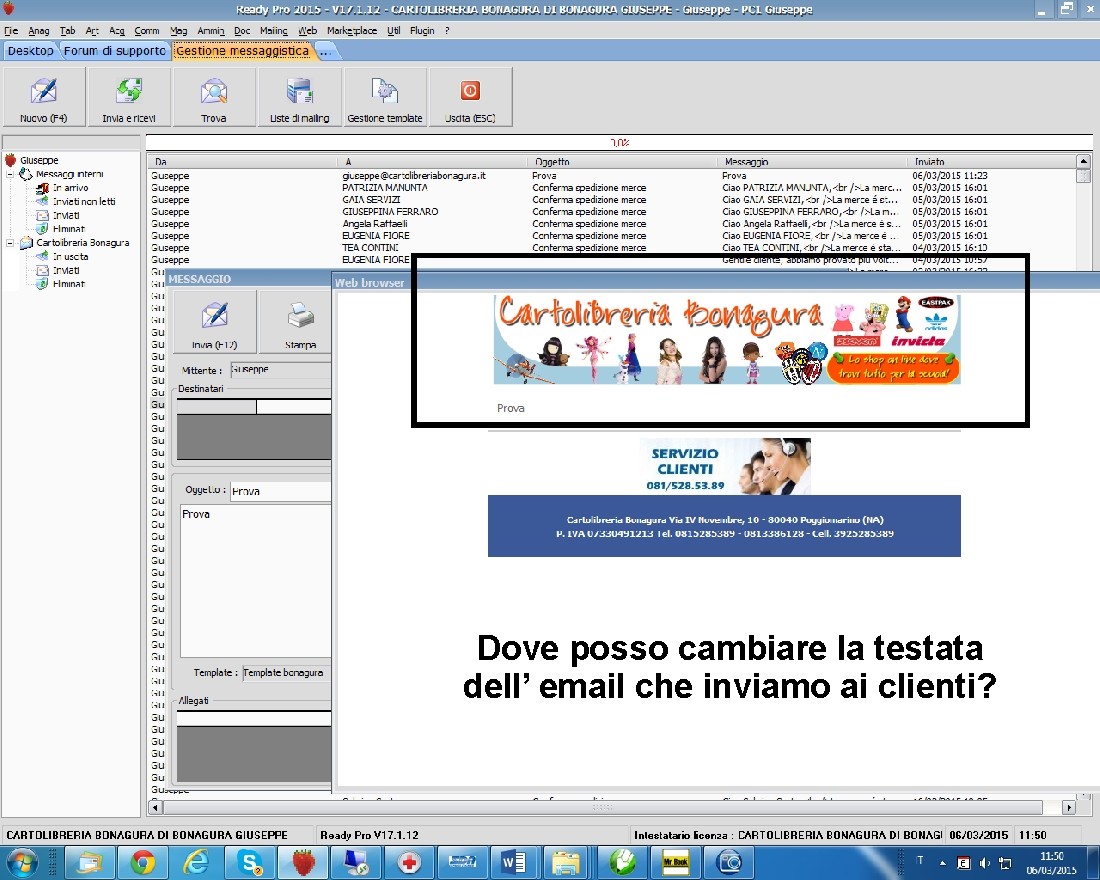Select Inviati non letti folder
Image resolution: width=1100 pixels, height=880 pixels.
pyautogui.click(x=83, y=201)
